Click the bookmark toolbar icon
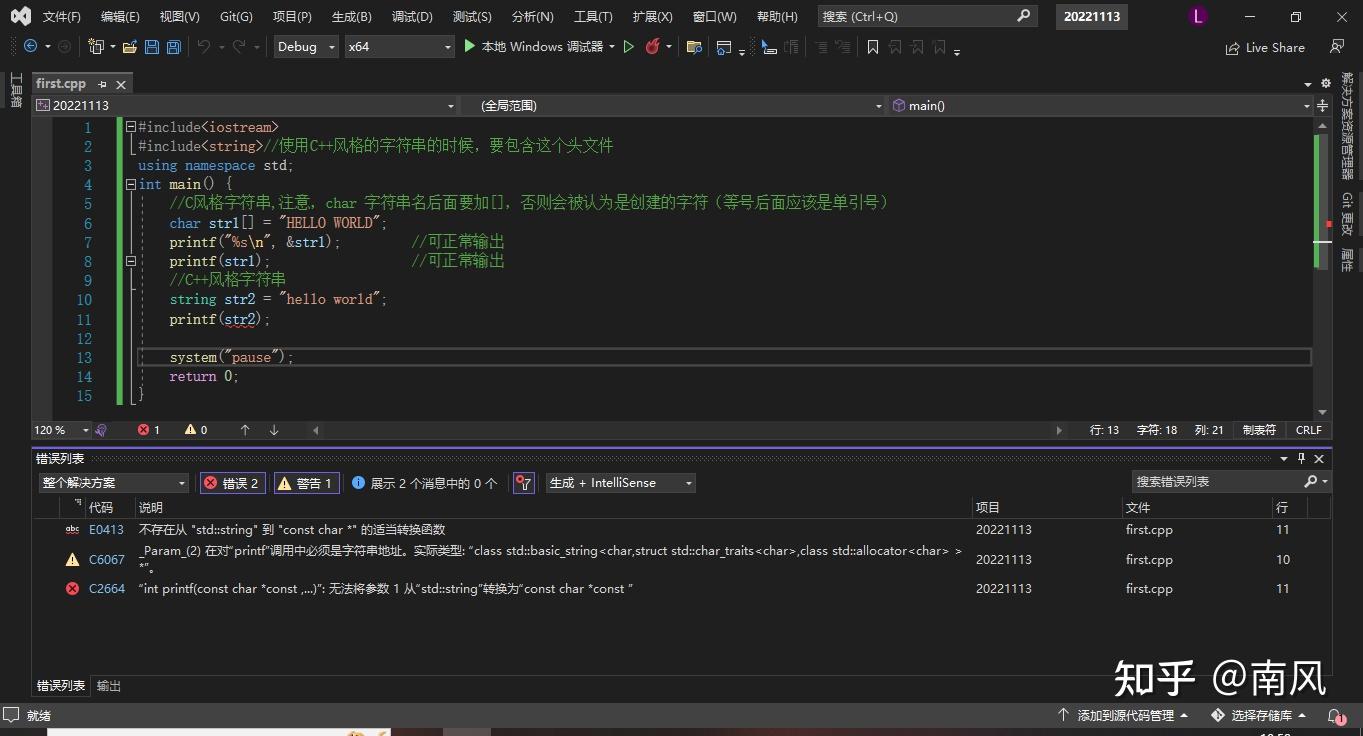This screenshot has width=1363, height=736. [873, 47]
